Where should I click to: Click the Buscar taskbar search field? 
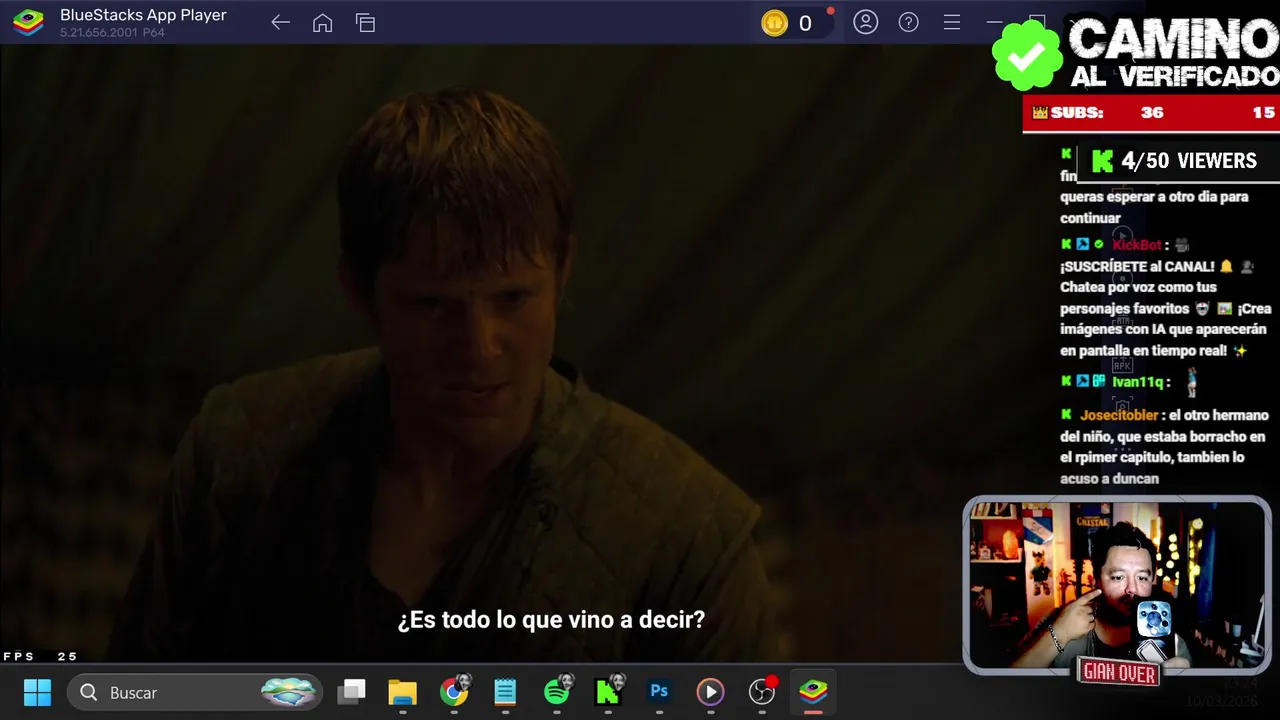point(195,692)
